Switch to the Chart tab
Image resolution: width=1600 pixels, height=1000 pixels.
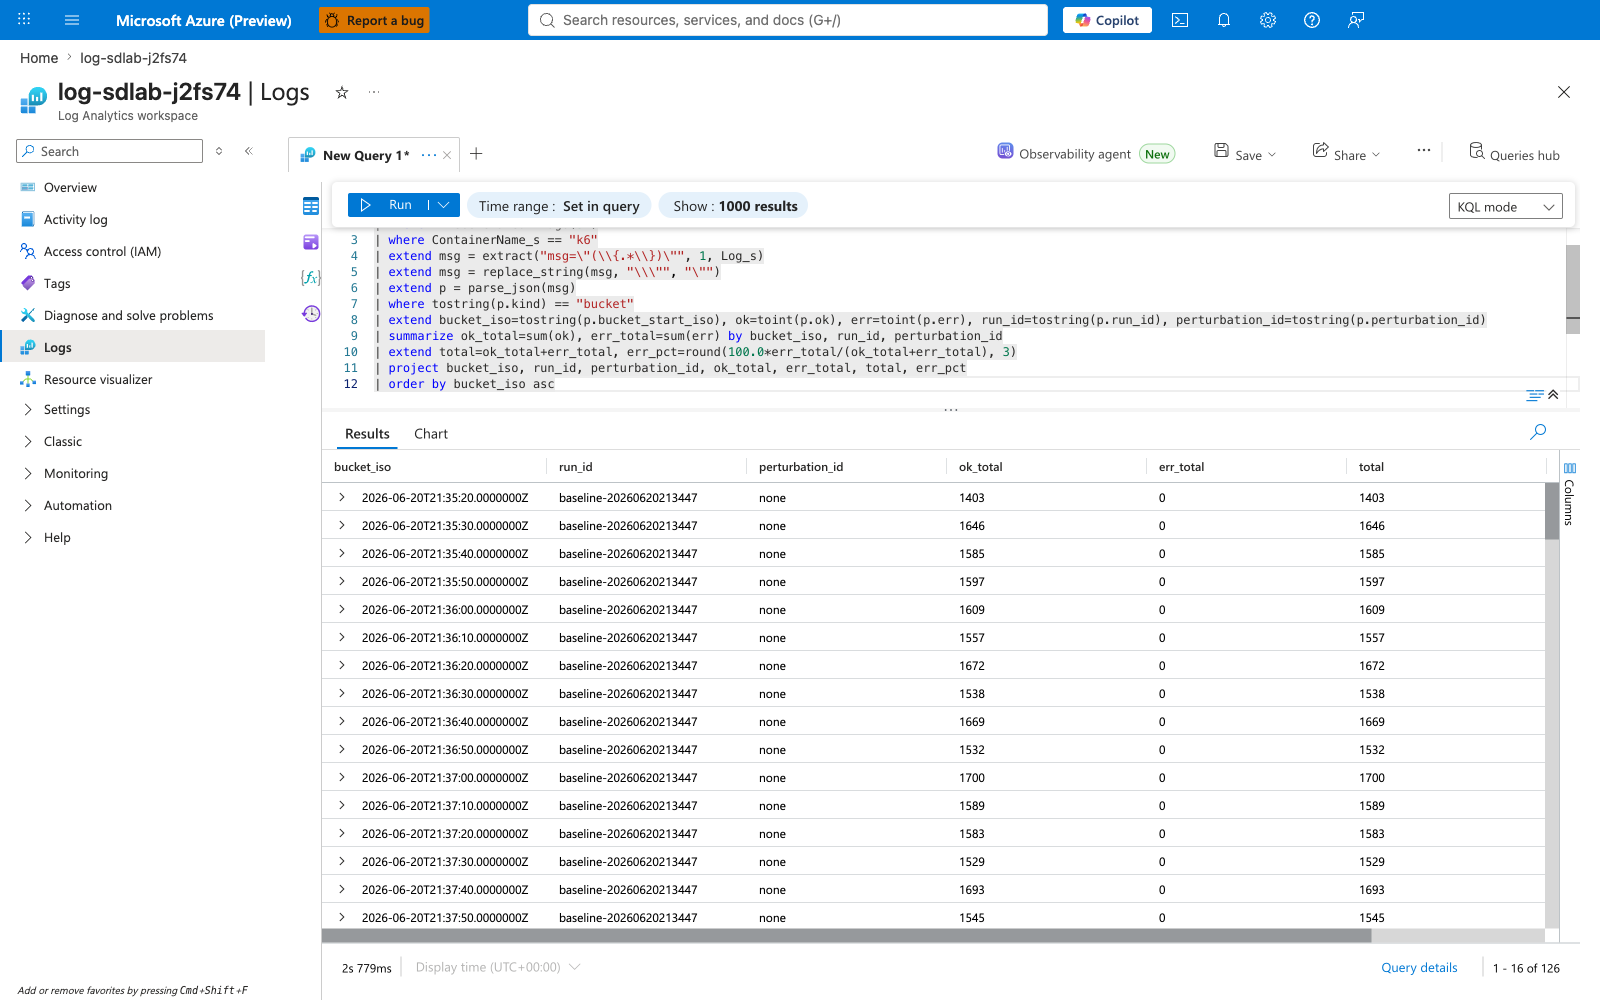[x=431, y=434]
